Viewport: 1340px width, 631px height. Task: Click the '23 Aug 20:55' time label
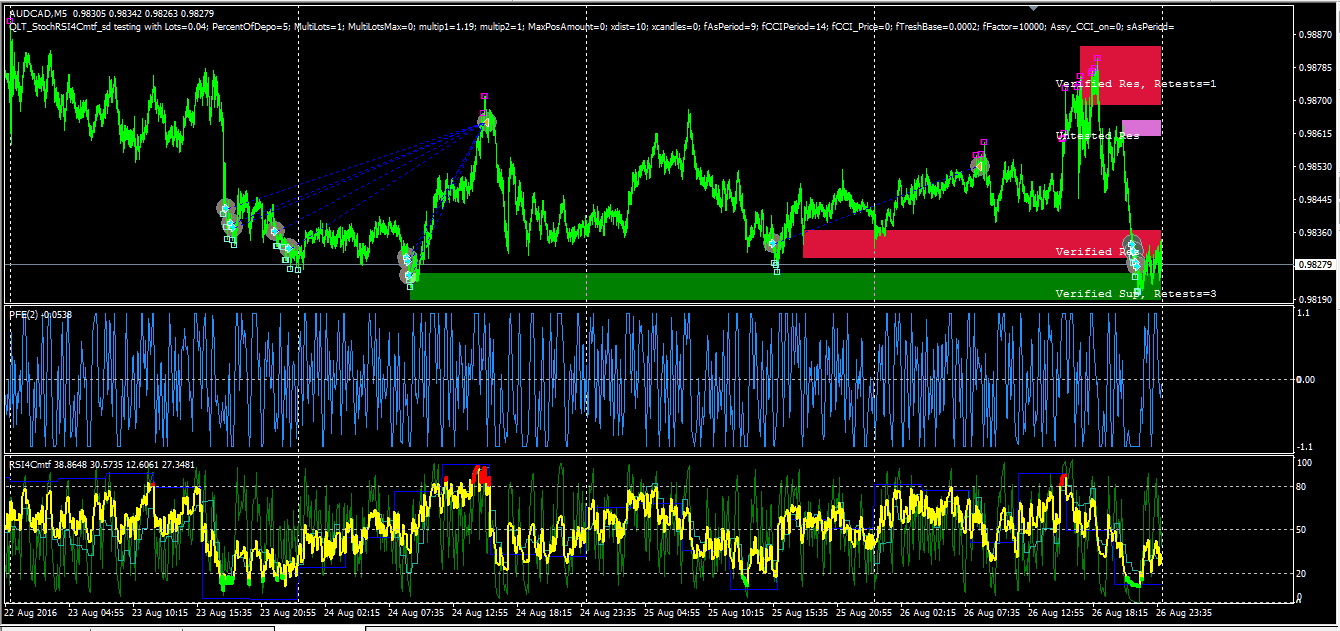coord(286,612)
